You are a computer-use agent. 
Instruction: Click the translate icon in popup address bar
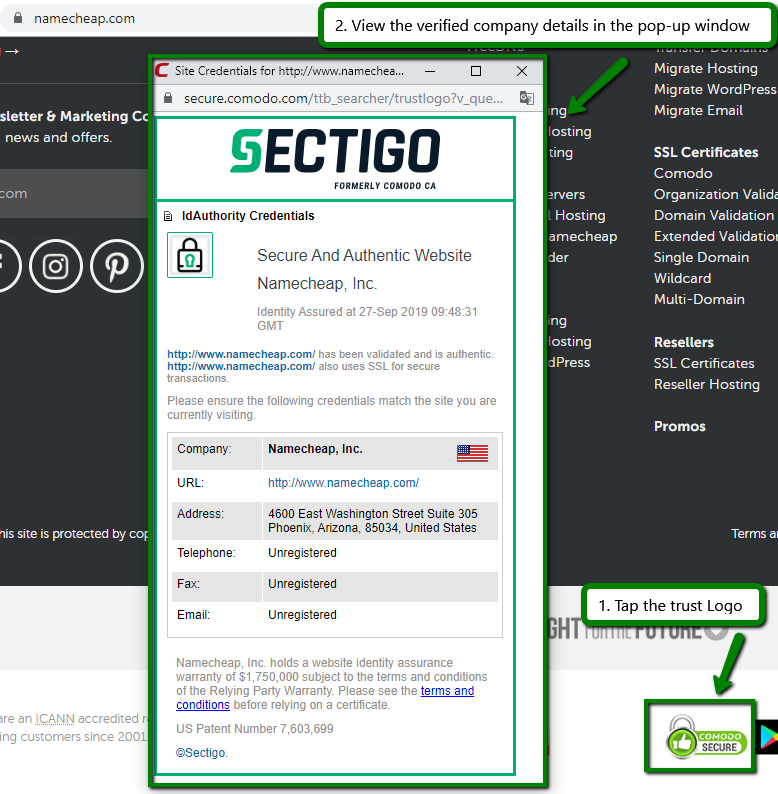(x=527, y=98)
